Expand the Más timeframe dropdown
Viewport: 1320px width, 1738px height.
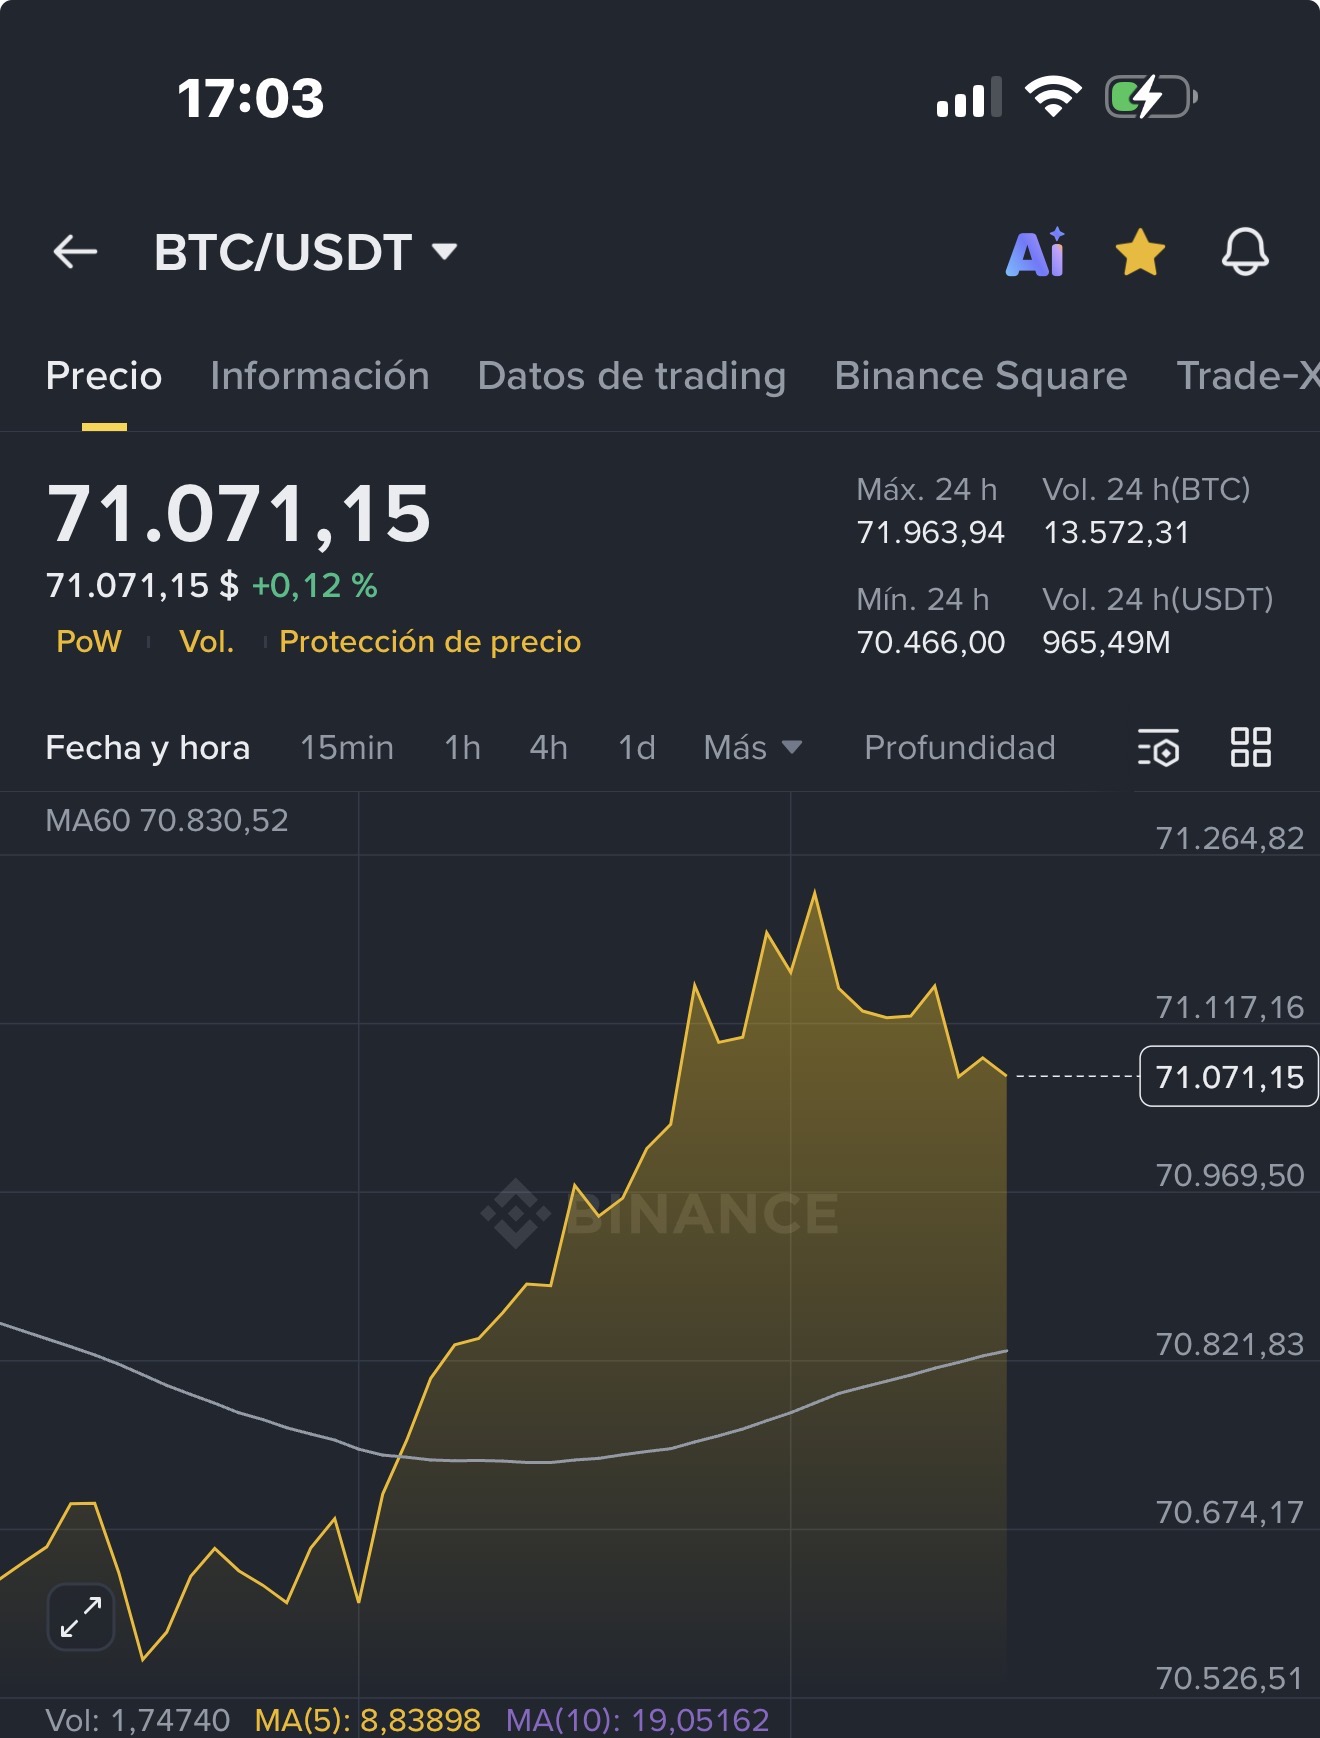[x=752, y=748]
